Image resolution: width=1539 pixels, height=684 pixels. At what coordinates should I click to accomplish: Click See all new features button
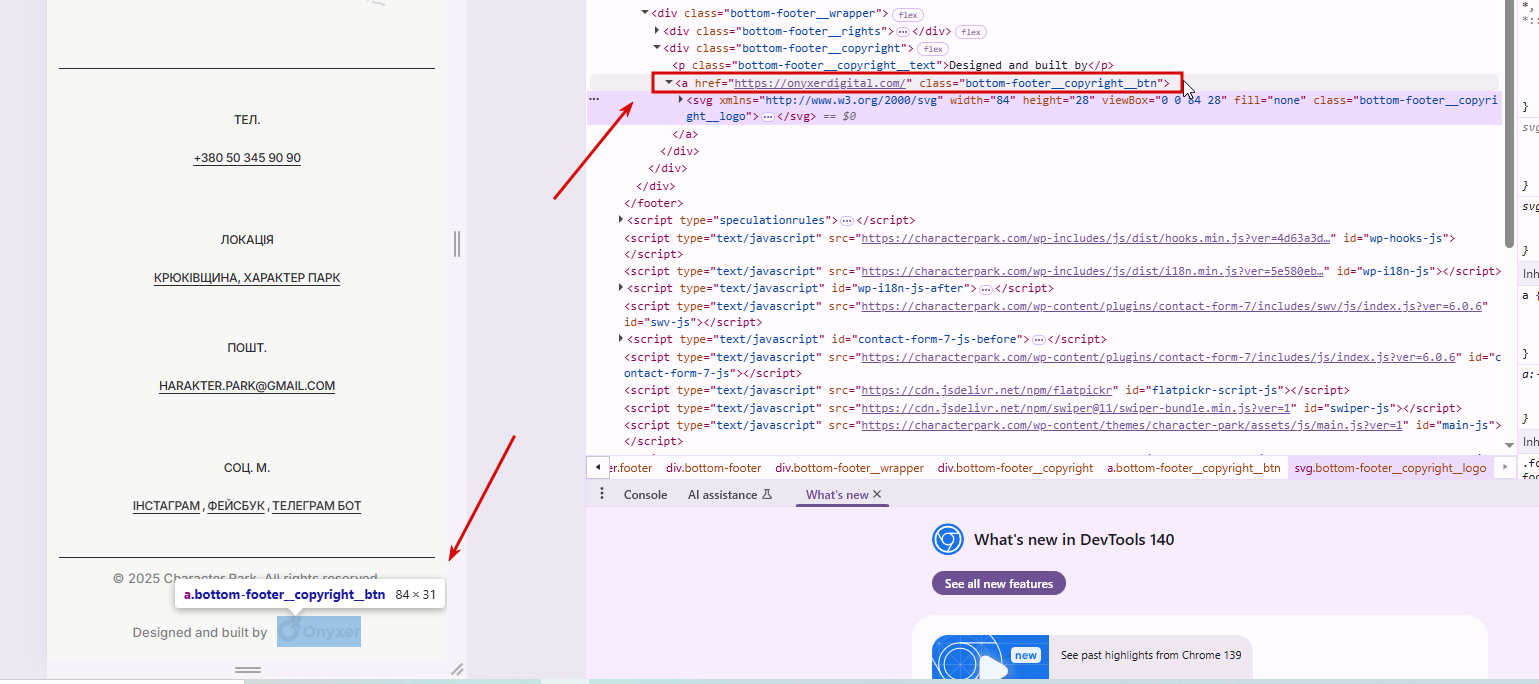coord(999,584)
